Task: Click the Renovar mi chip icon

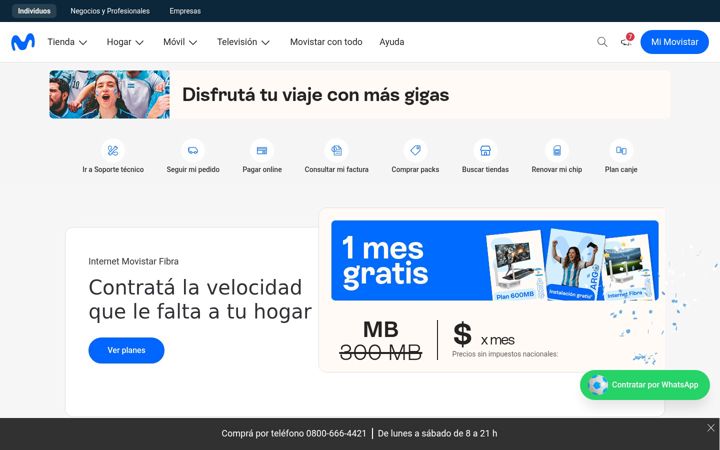Action: tap(557, 150)
